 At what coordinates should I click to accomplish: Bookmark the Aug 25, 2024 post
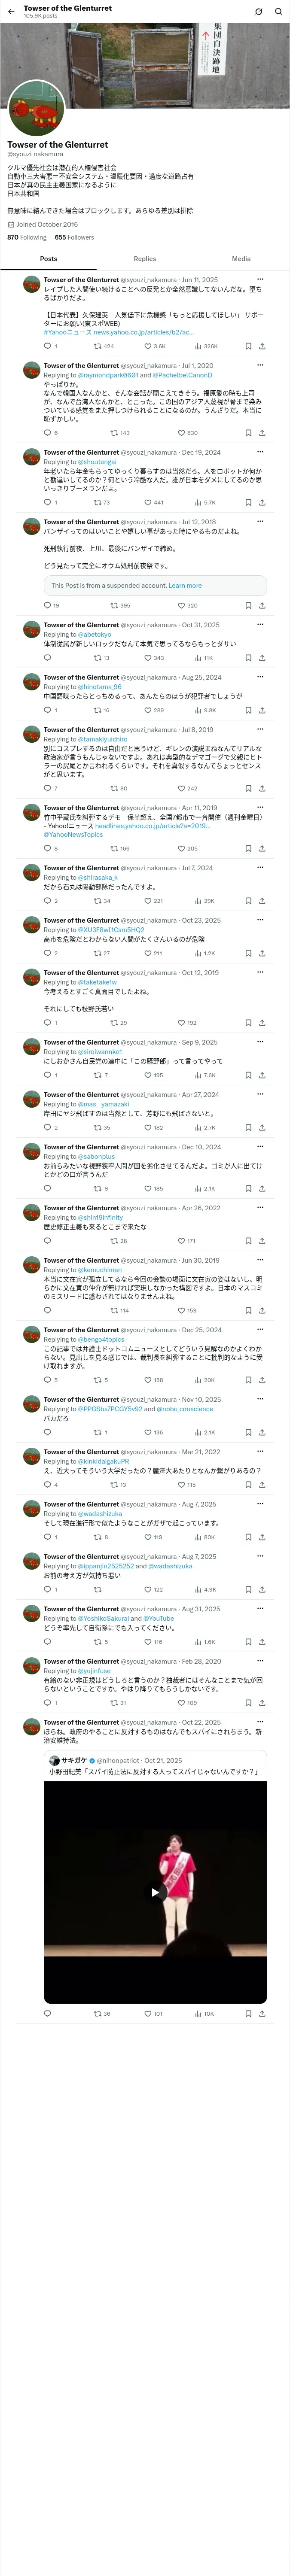[x=248, y=710]
